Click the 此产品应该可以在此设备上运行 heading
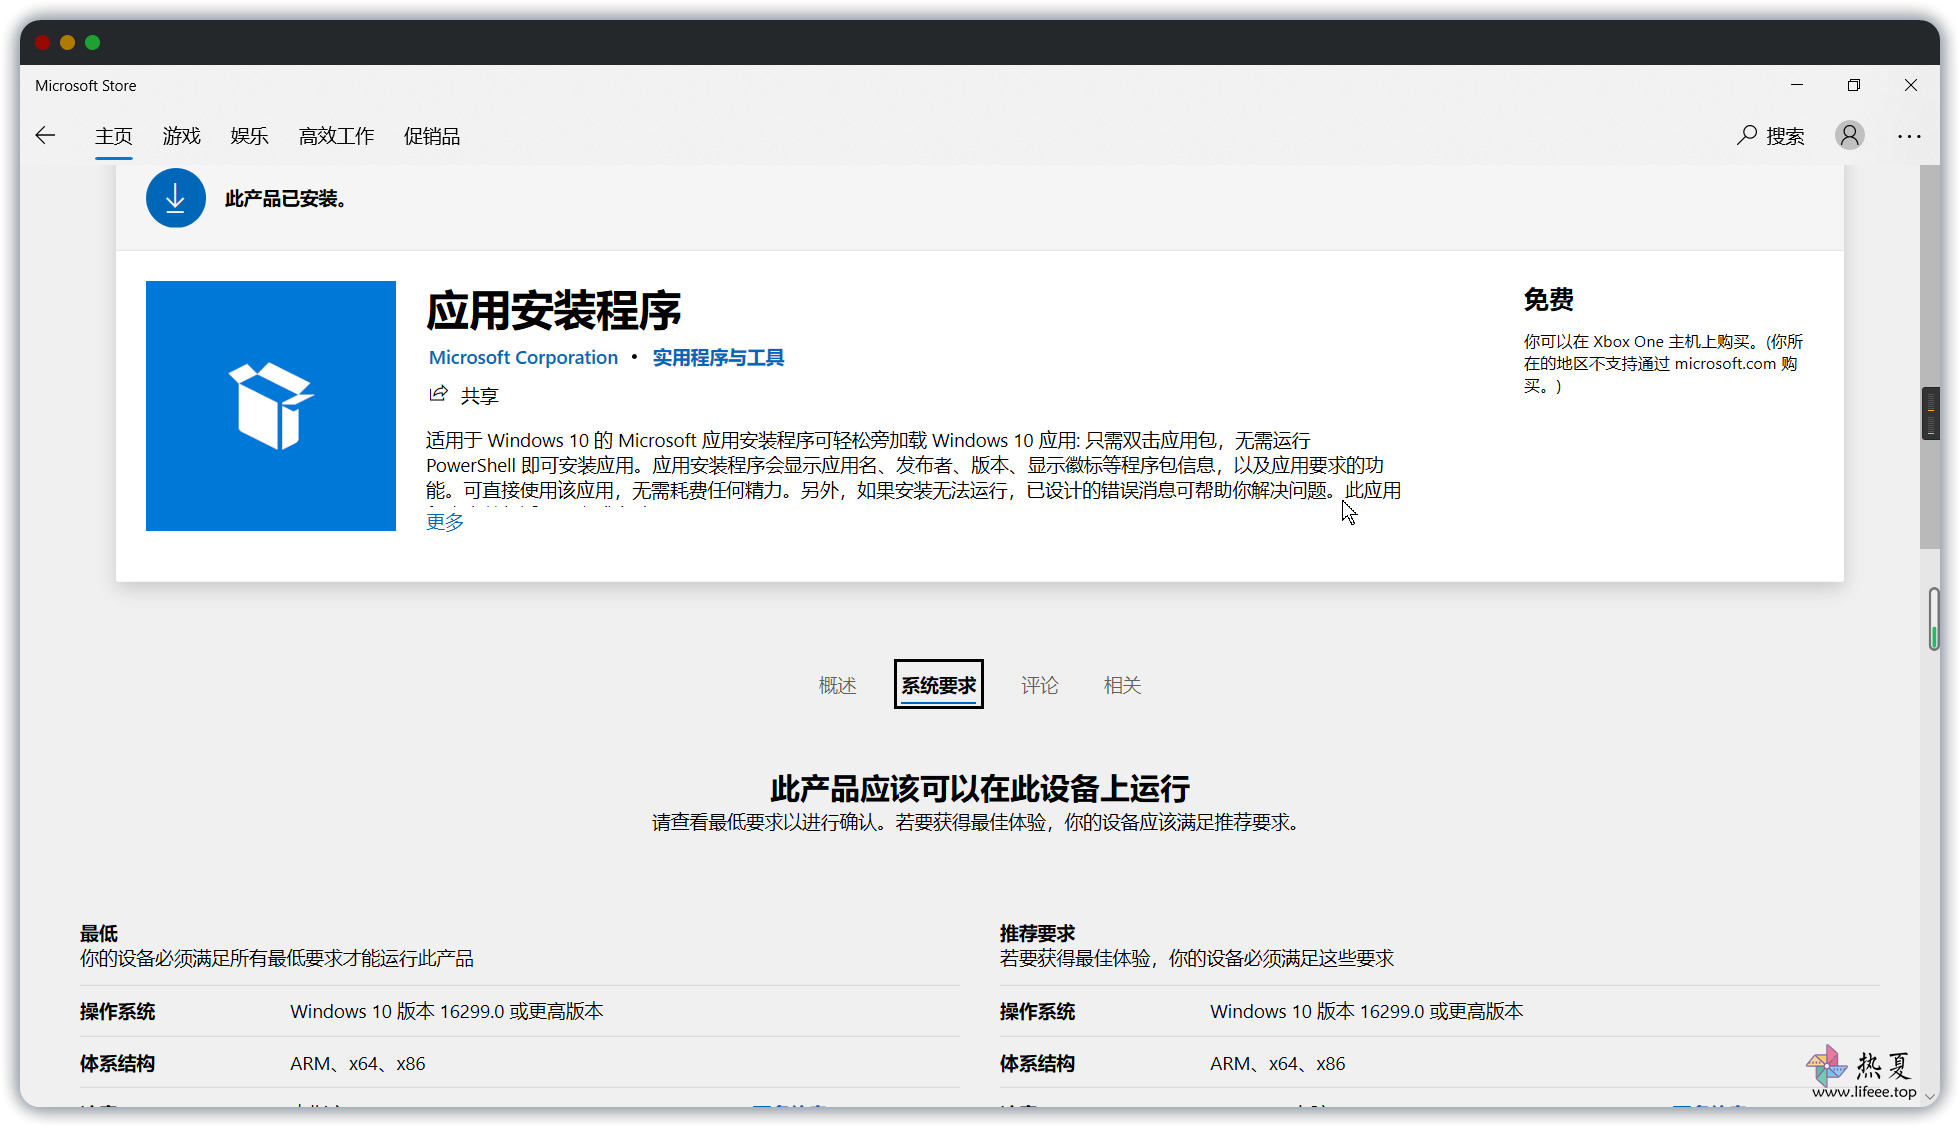The height and width of the screenshot is (1127, 1960). coord(980,789)
